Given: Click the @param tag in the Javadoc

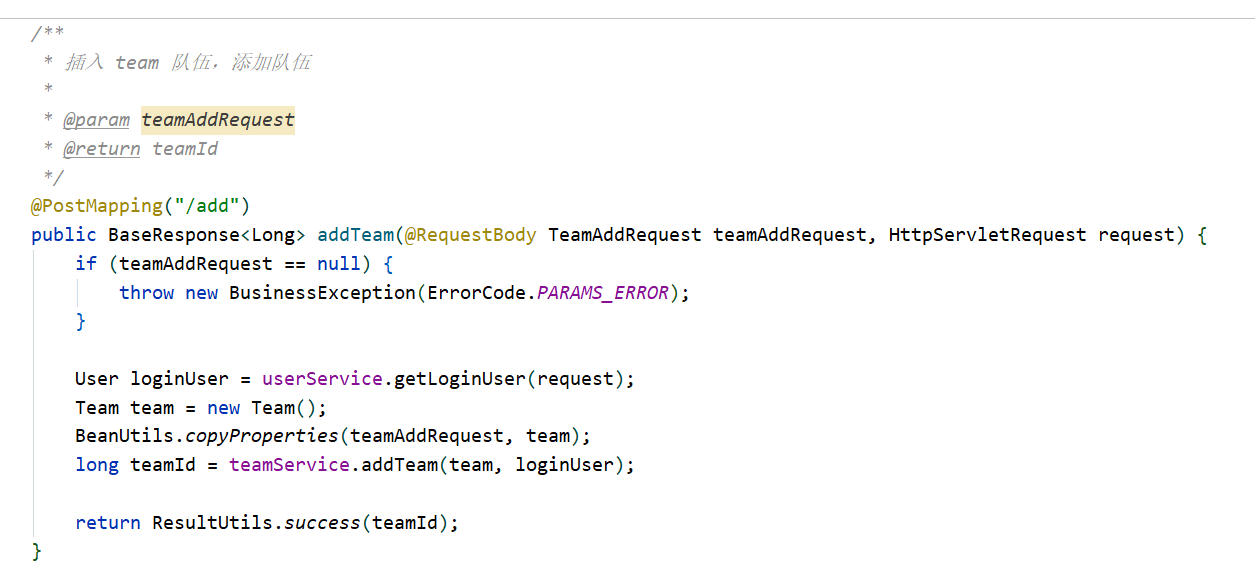Looking at the screenshot, I should click(x=97, y=120).
